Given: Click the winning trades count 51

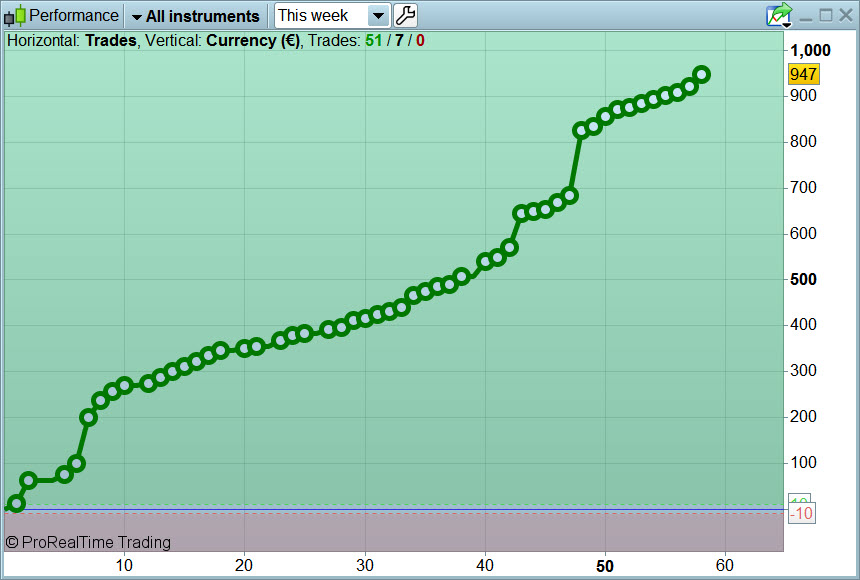Looking at the screenshot, I should 374,41.
